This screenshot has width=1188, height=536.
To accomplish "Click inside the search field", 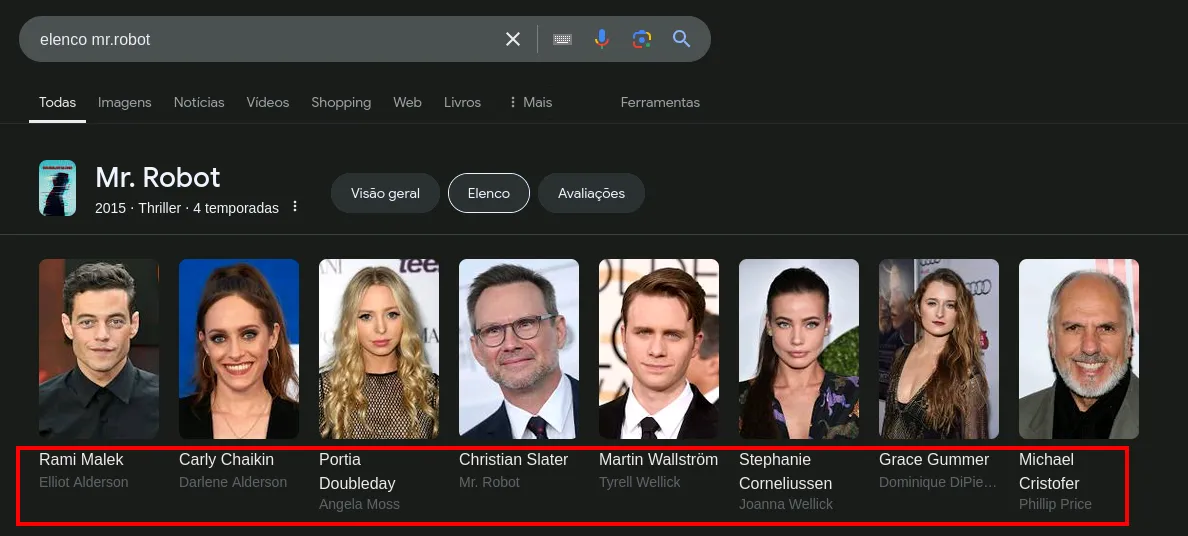I will point(260,39).
